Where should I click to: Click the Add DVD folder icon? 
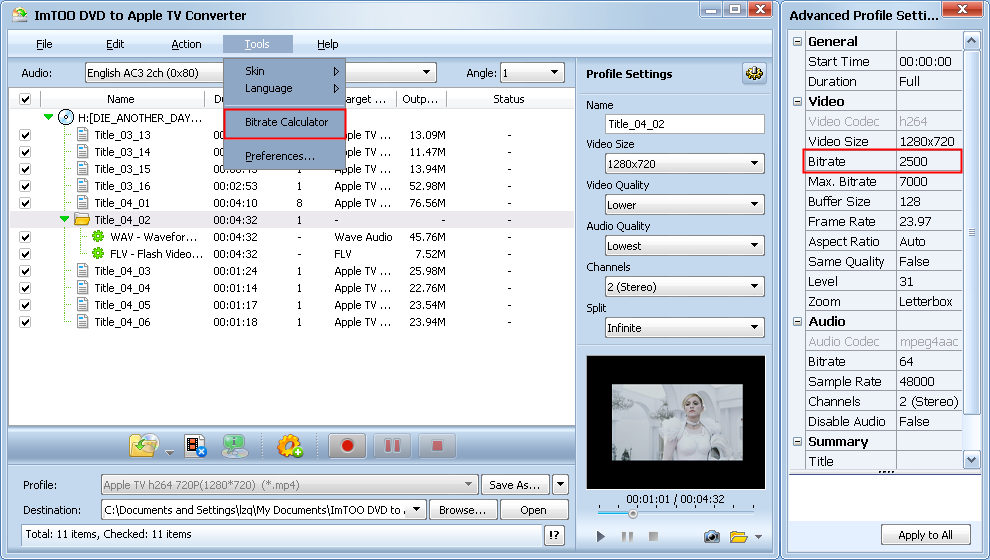(144, 446)
